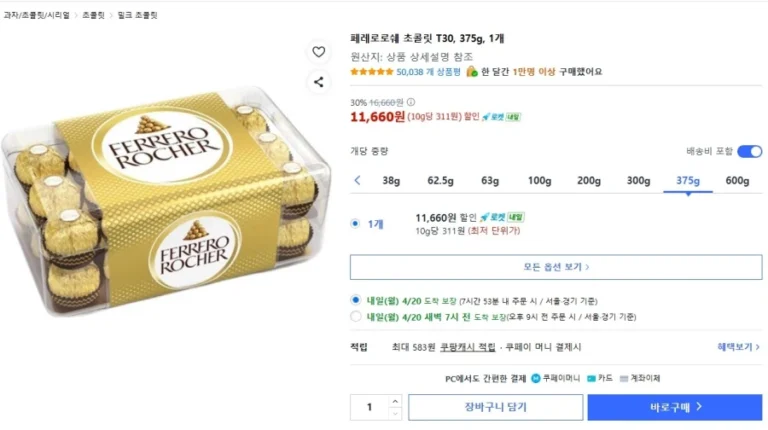Click 장바구니 담기 add to cart button
This screenshot has height=430, width=768.
[495, 407]
